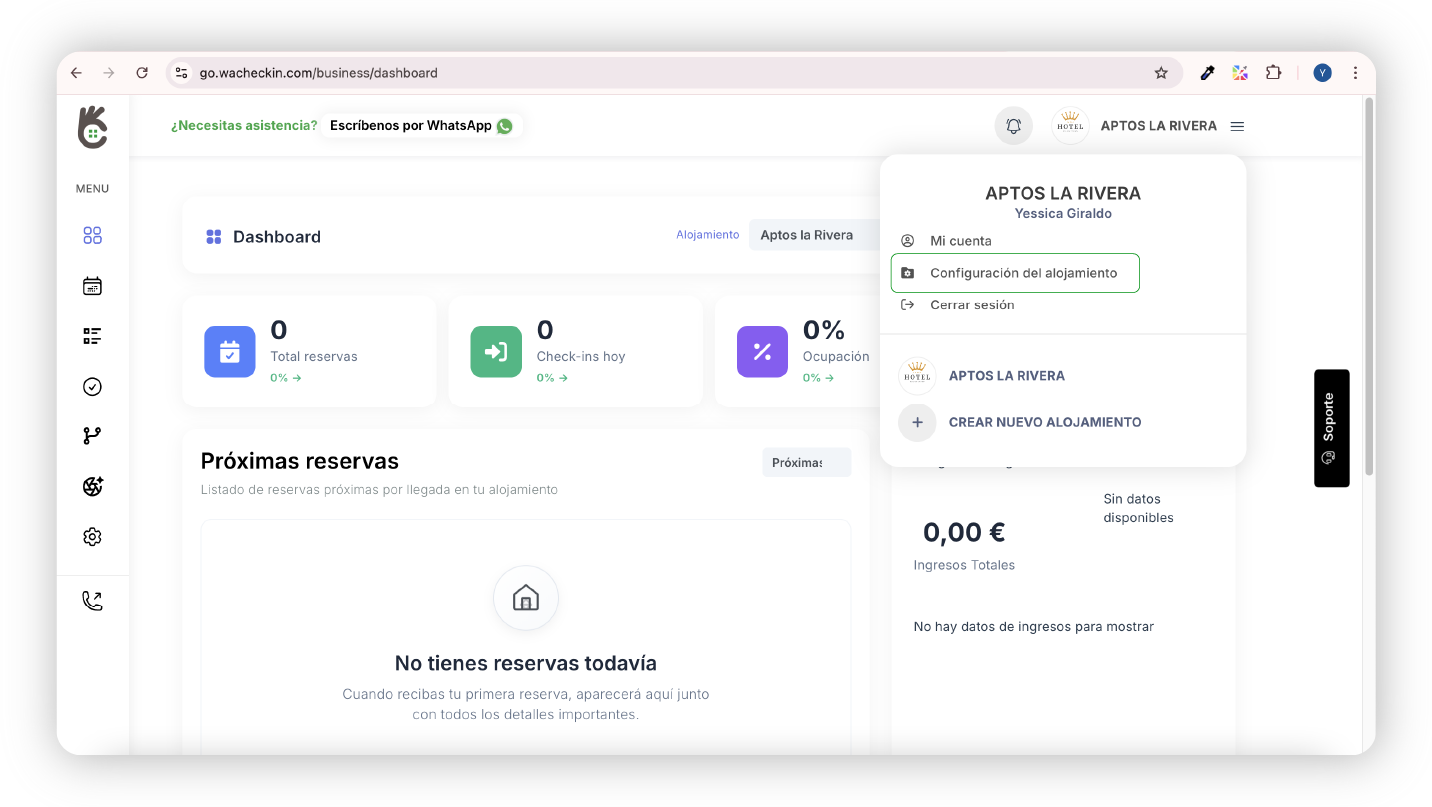This screenshot has height=807, width=1432.
Task: Open the branch connections sidebar icon
Action: click(92, 436)
